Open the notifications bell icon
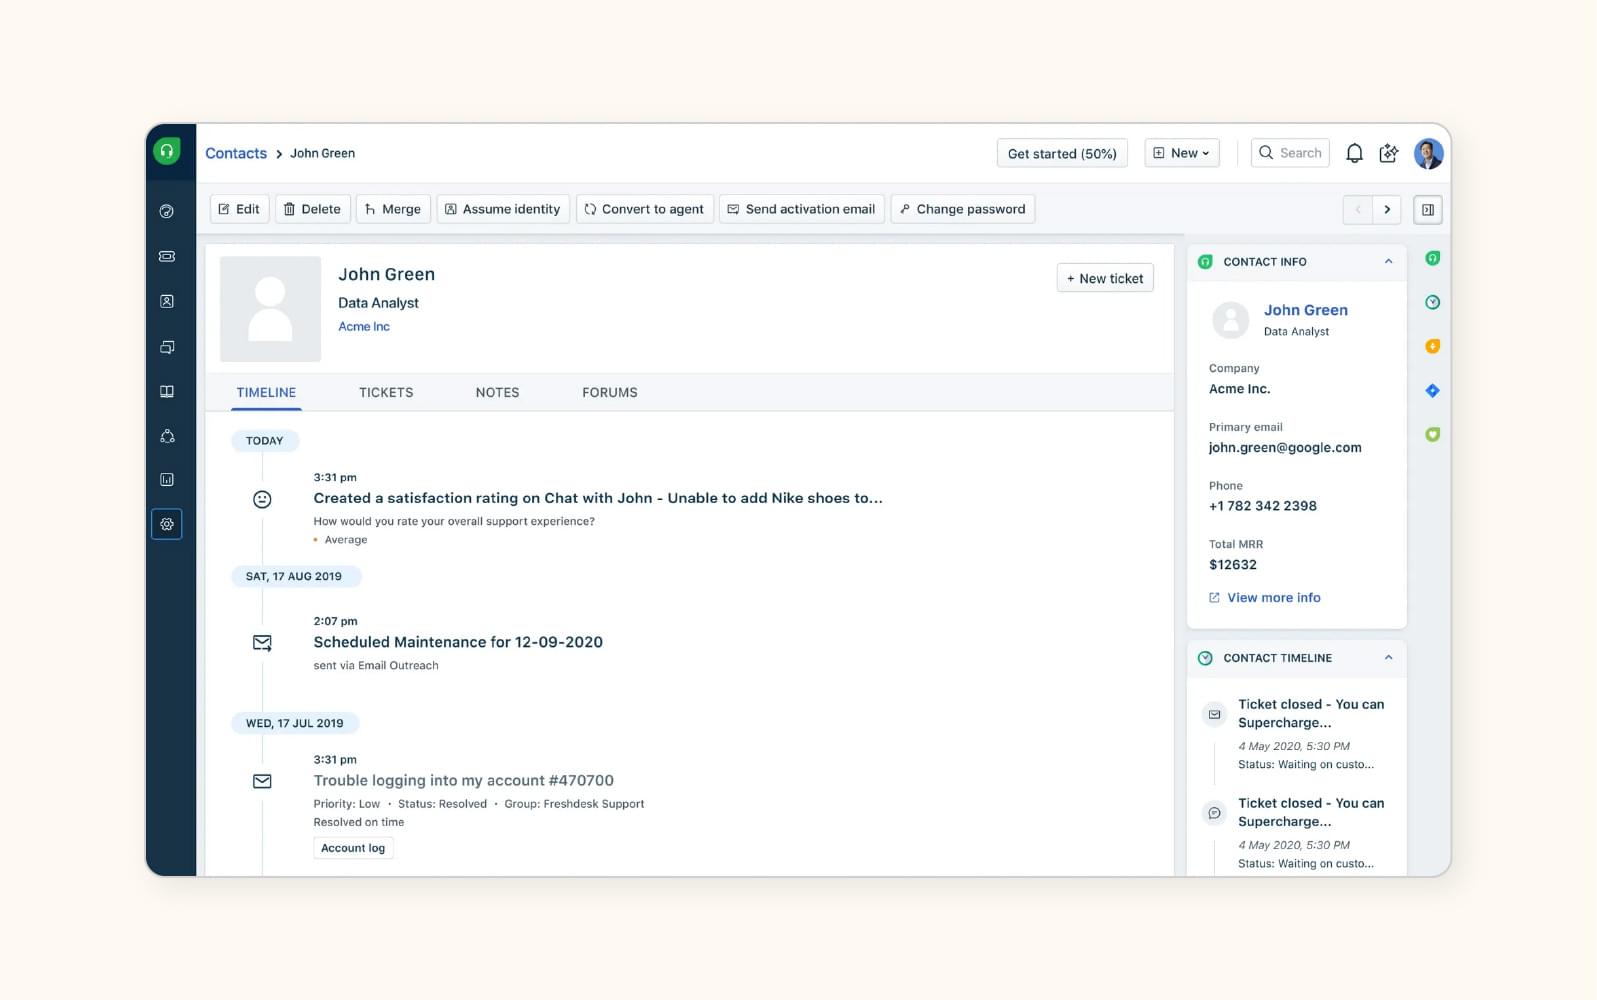The image size is (1597, 1000). tap(1354, 153)
